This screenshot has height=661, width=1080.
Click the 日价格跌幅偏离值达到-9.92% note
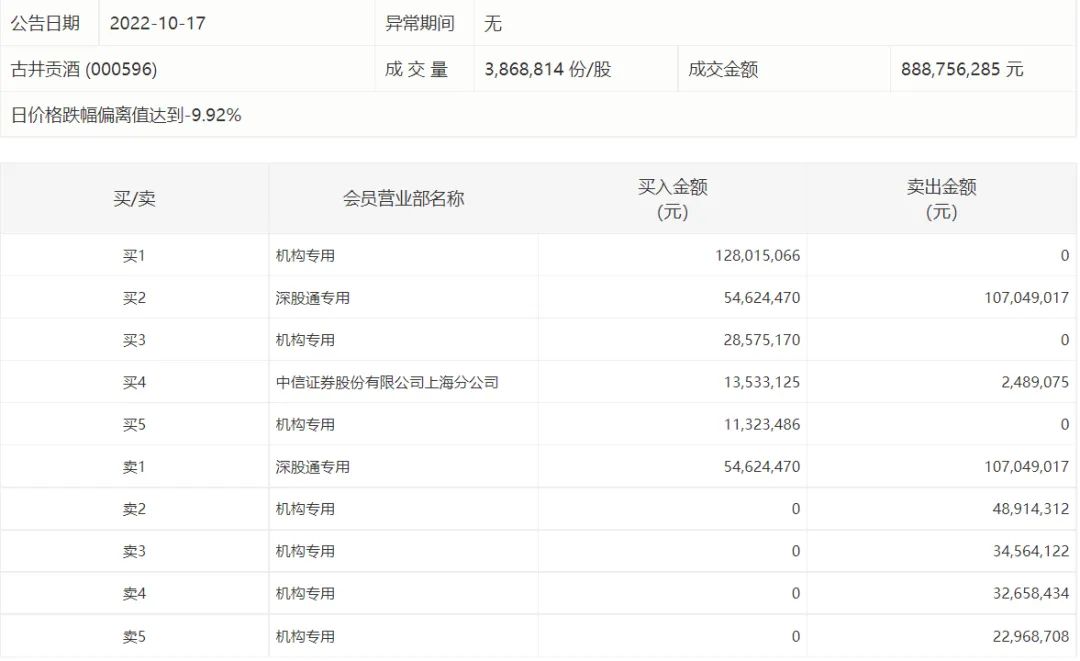(x=126, y=115)
